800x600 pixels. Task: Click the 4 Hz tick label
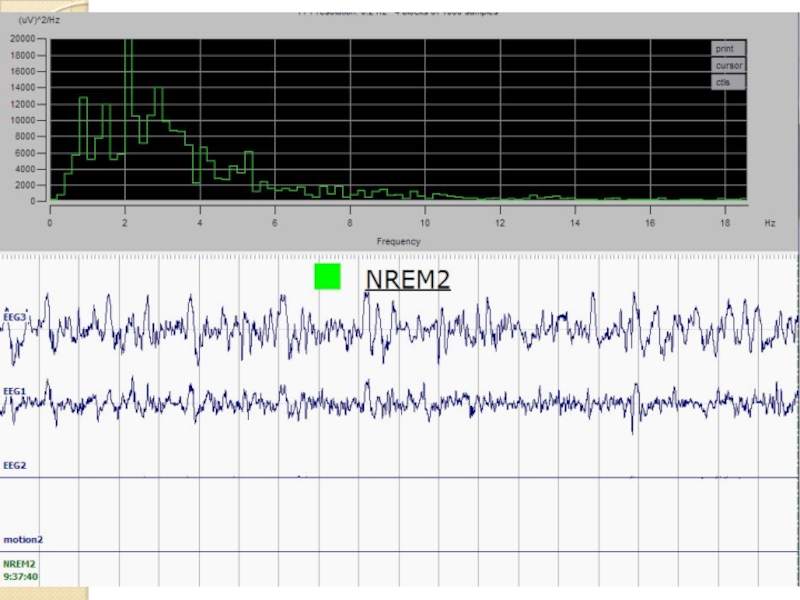point(200,222)
